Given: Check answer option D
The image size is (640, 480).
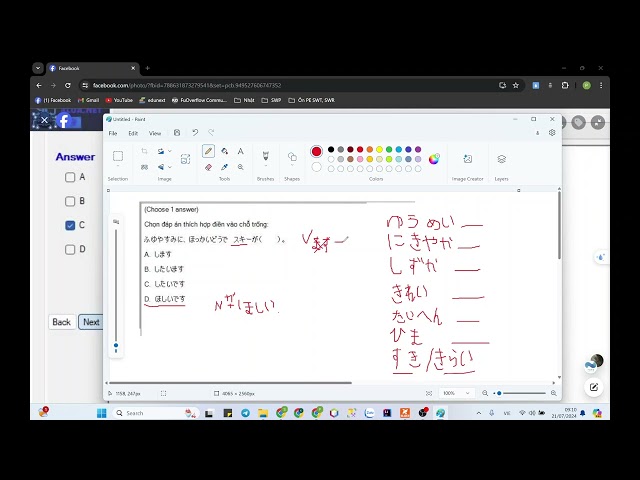Looking at the screenshot, I should point(70,249).
